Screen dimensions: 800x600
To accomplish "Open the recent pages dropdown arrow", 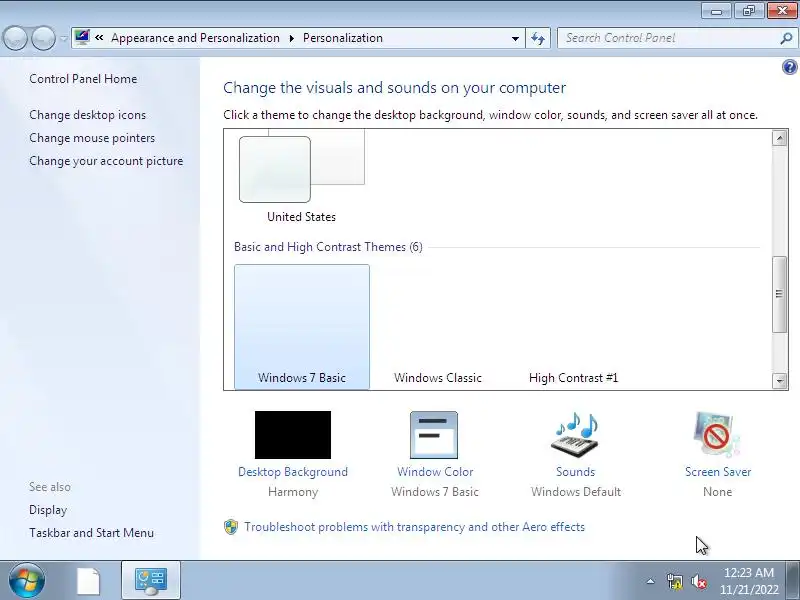I will [x=63, y=38].
